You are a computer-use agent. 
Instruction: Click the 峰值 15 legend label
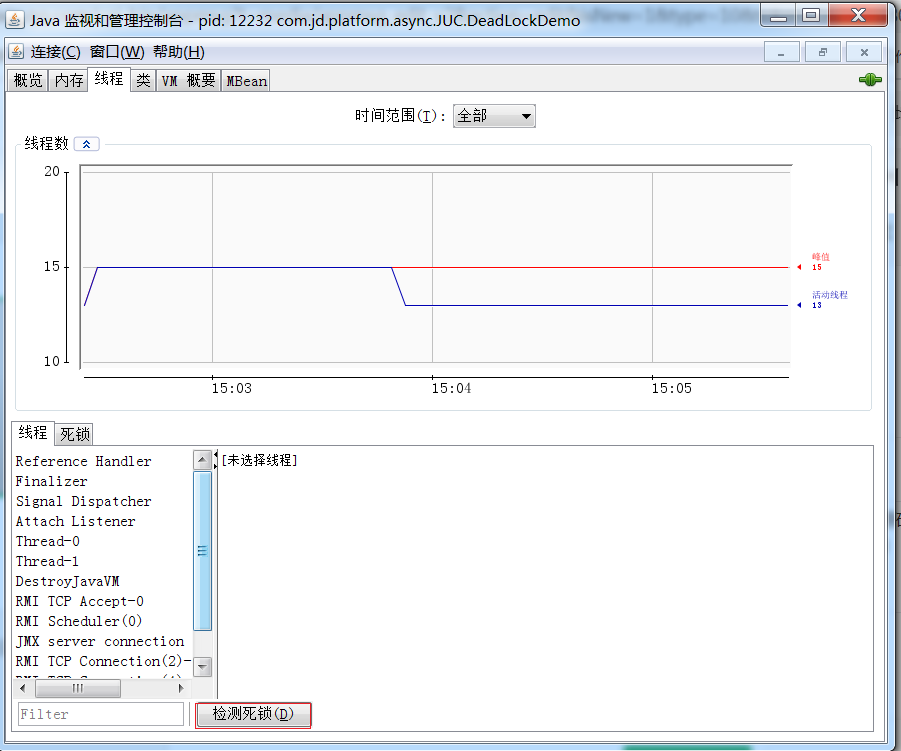[x=820, y=261]
